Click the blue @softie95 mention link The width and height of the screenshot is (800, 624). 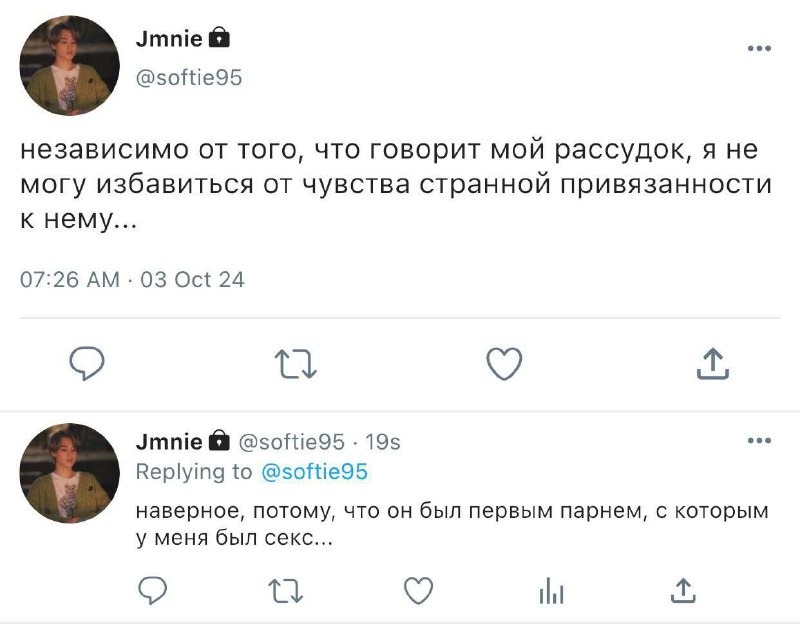click(x=314, y=471)
